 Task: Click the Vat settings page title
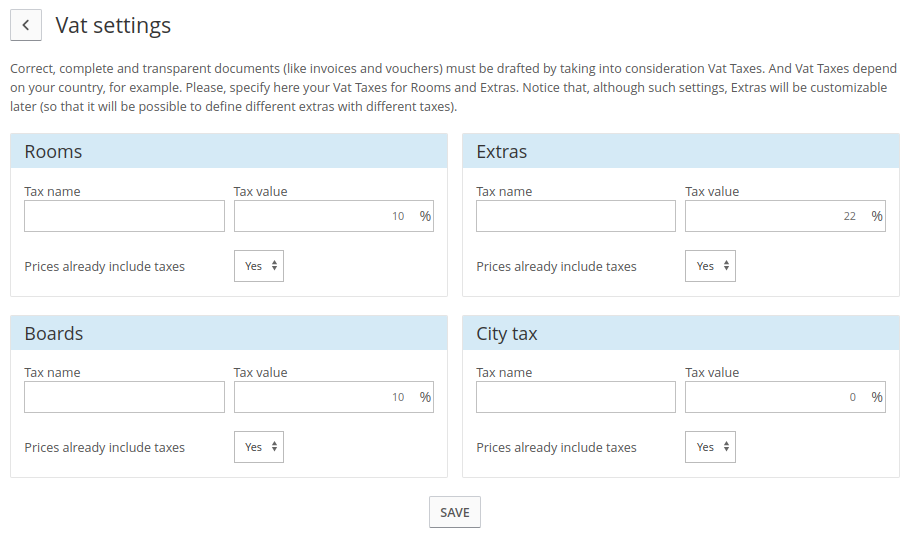[113, 26]
